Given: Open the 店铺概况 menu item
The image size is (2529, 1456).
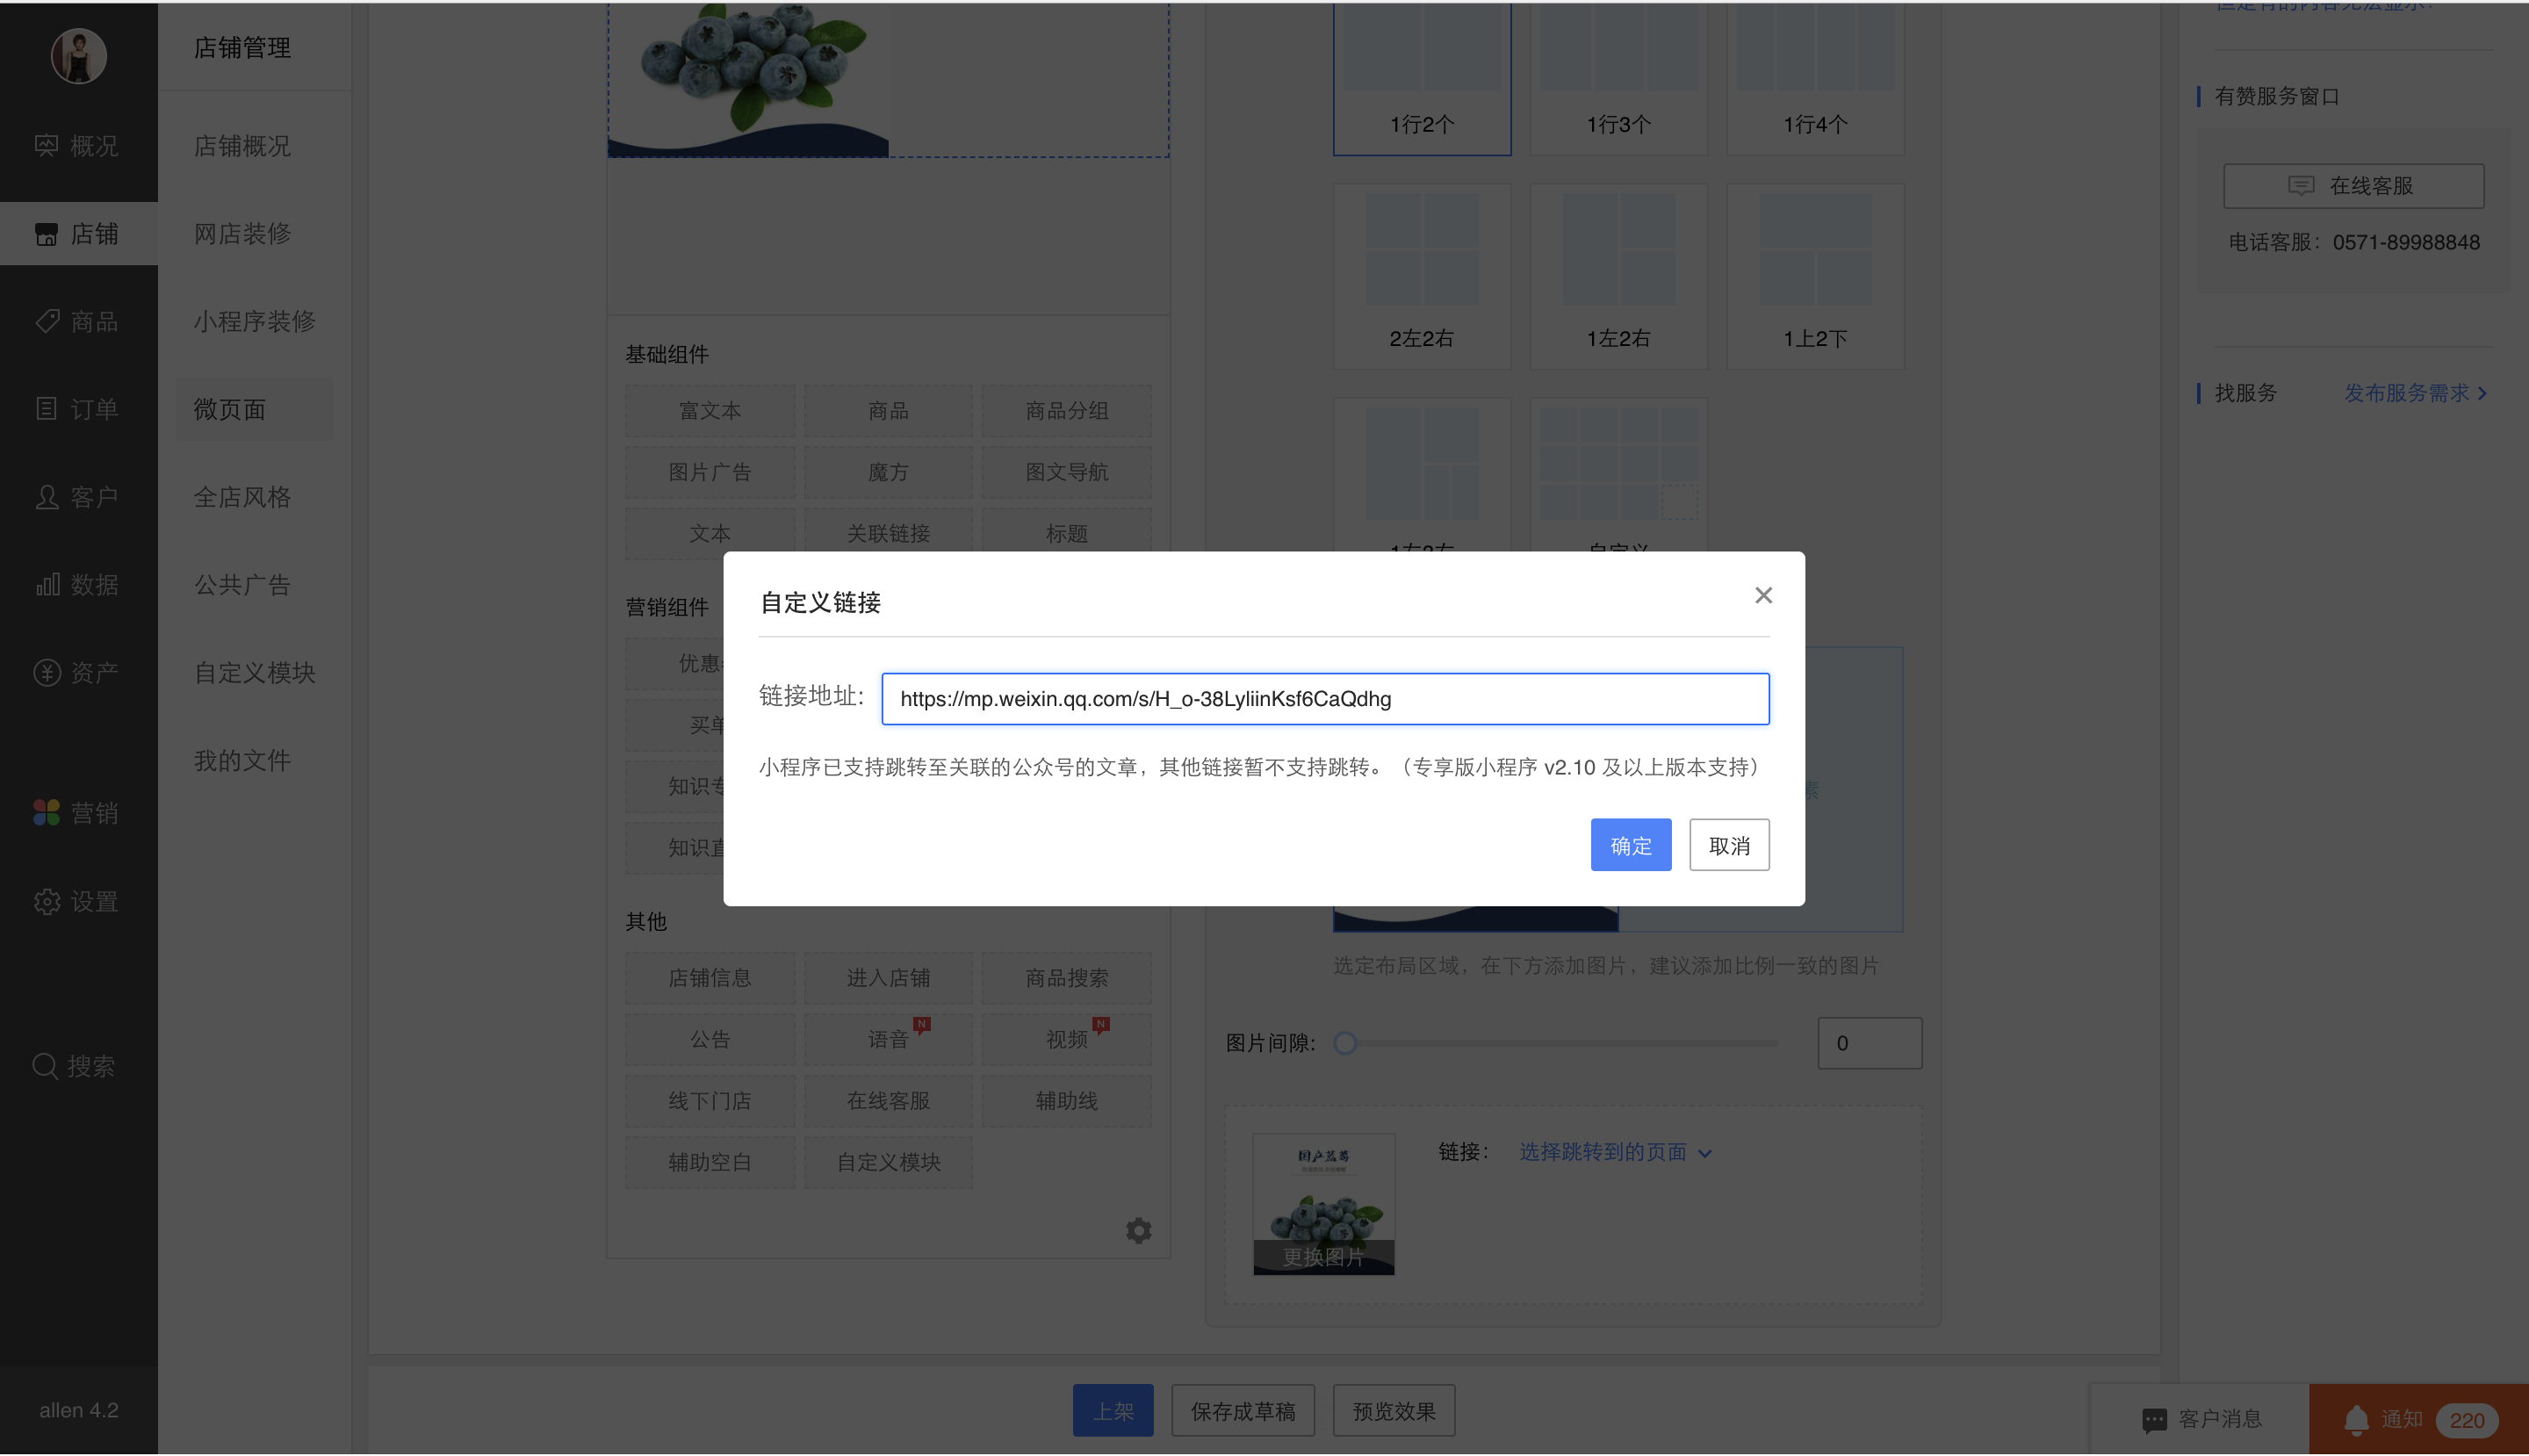Looking at the screenshot, I should point(242,146).
